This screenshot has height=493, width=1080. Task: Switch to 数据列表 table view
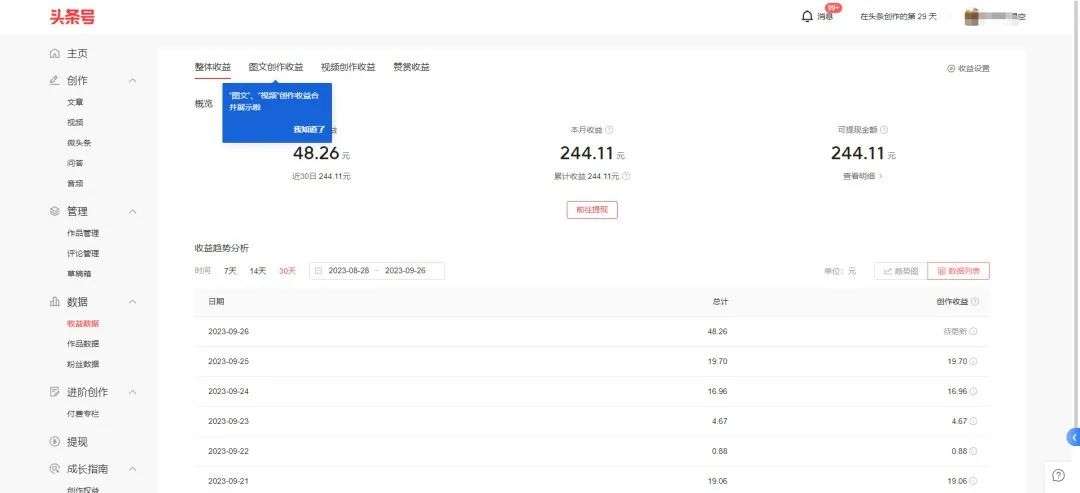pyautogui.click(x=959, y=271)
